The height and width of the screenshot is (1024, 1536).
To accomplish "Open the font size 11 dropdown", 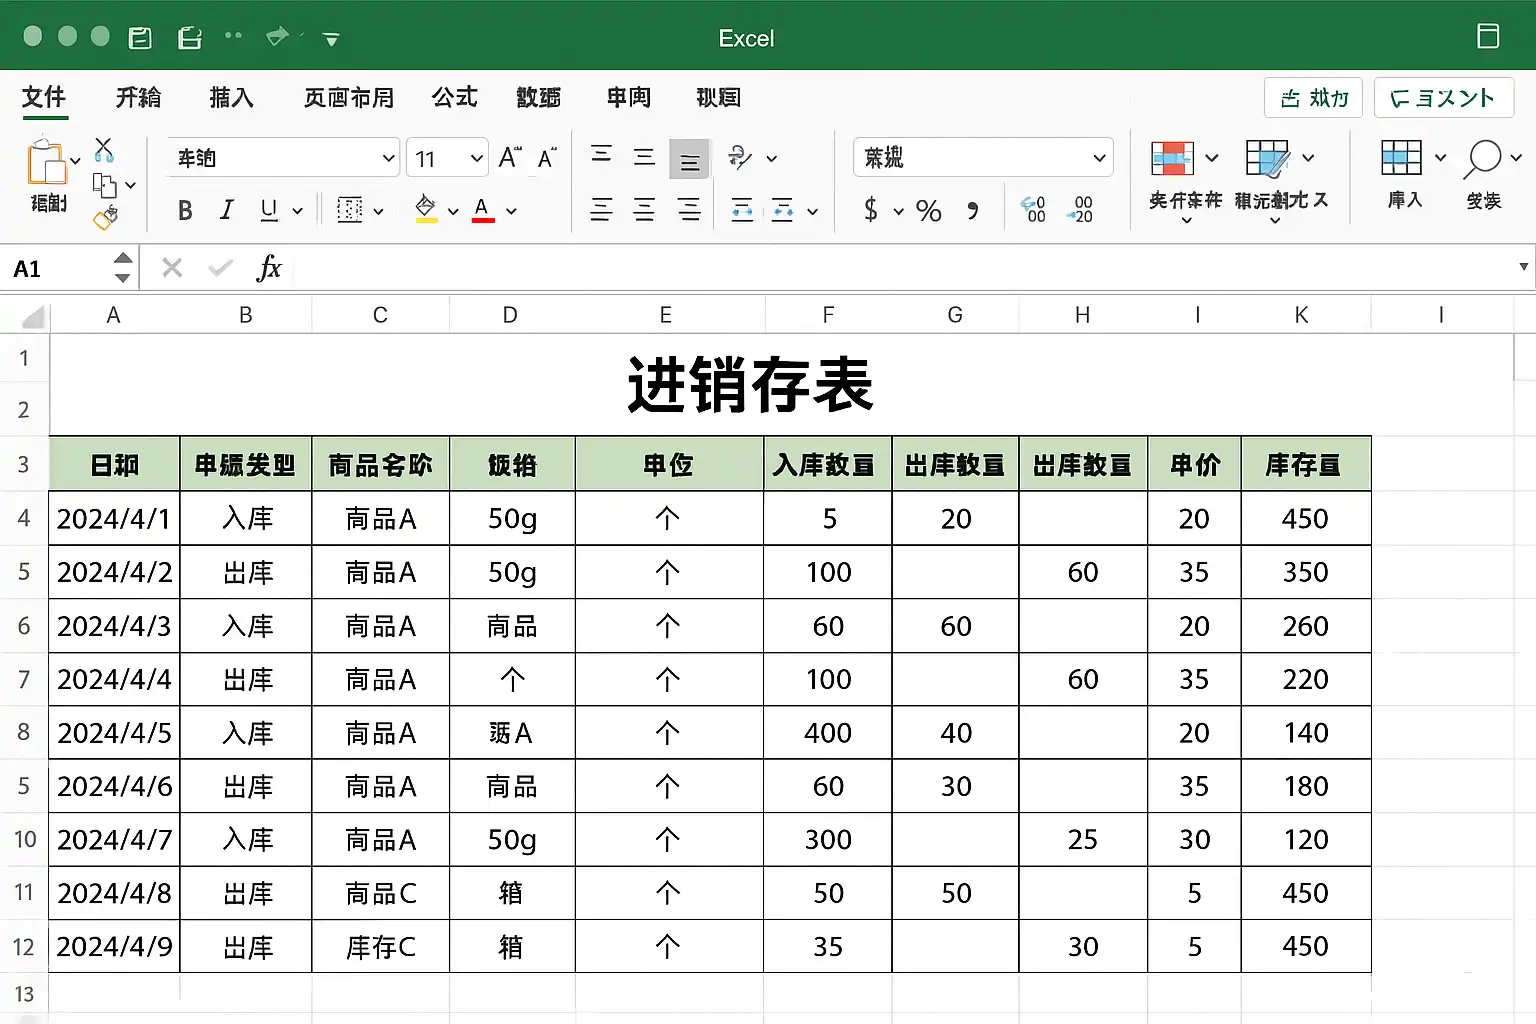I will click(x=447, y=158).
